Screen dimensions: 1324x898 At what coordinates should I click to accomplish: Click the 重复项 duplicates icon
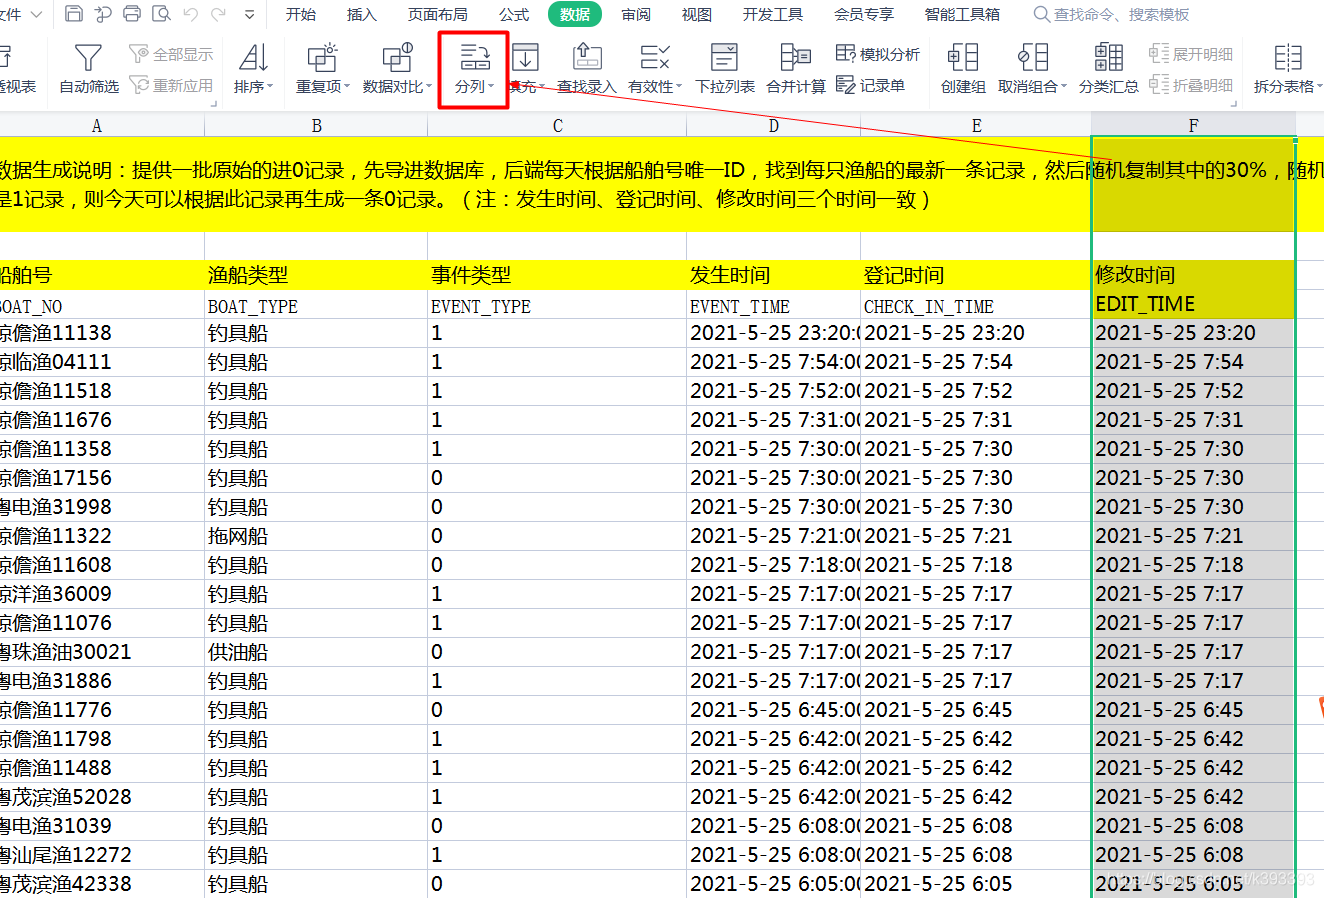click(x=322, y=58)
